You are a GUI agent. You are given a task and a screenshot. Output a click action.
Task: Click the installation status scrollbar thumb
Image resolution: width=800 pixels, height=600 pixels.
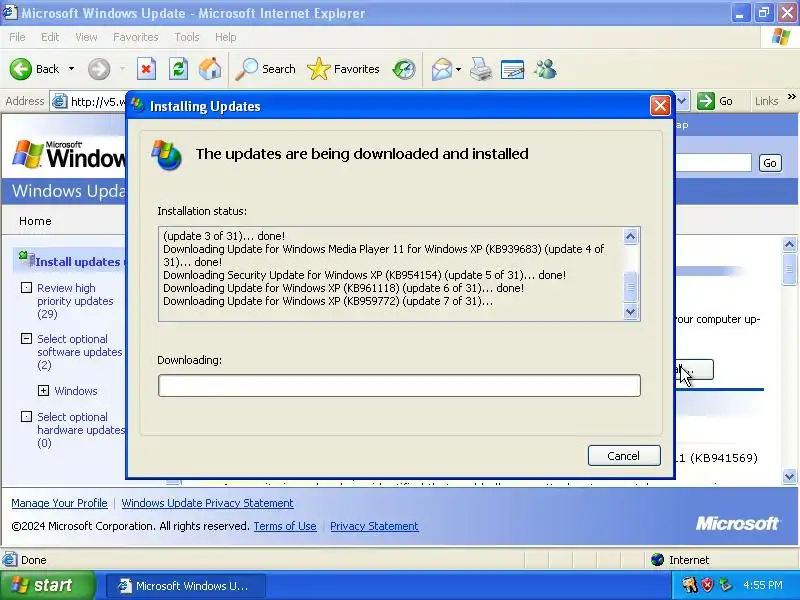tap(631, 286)
